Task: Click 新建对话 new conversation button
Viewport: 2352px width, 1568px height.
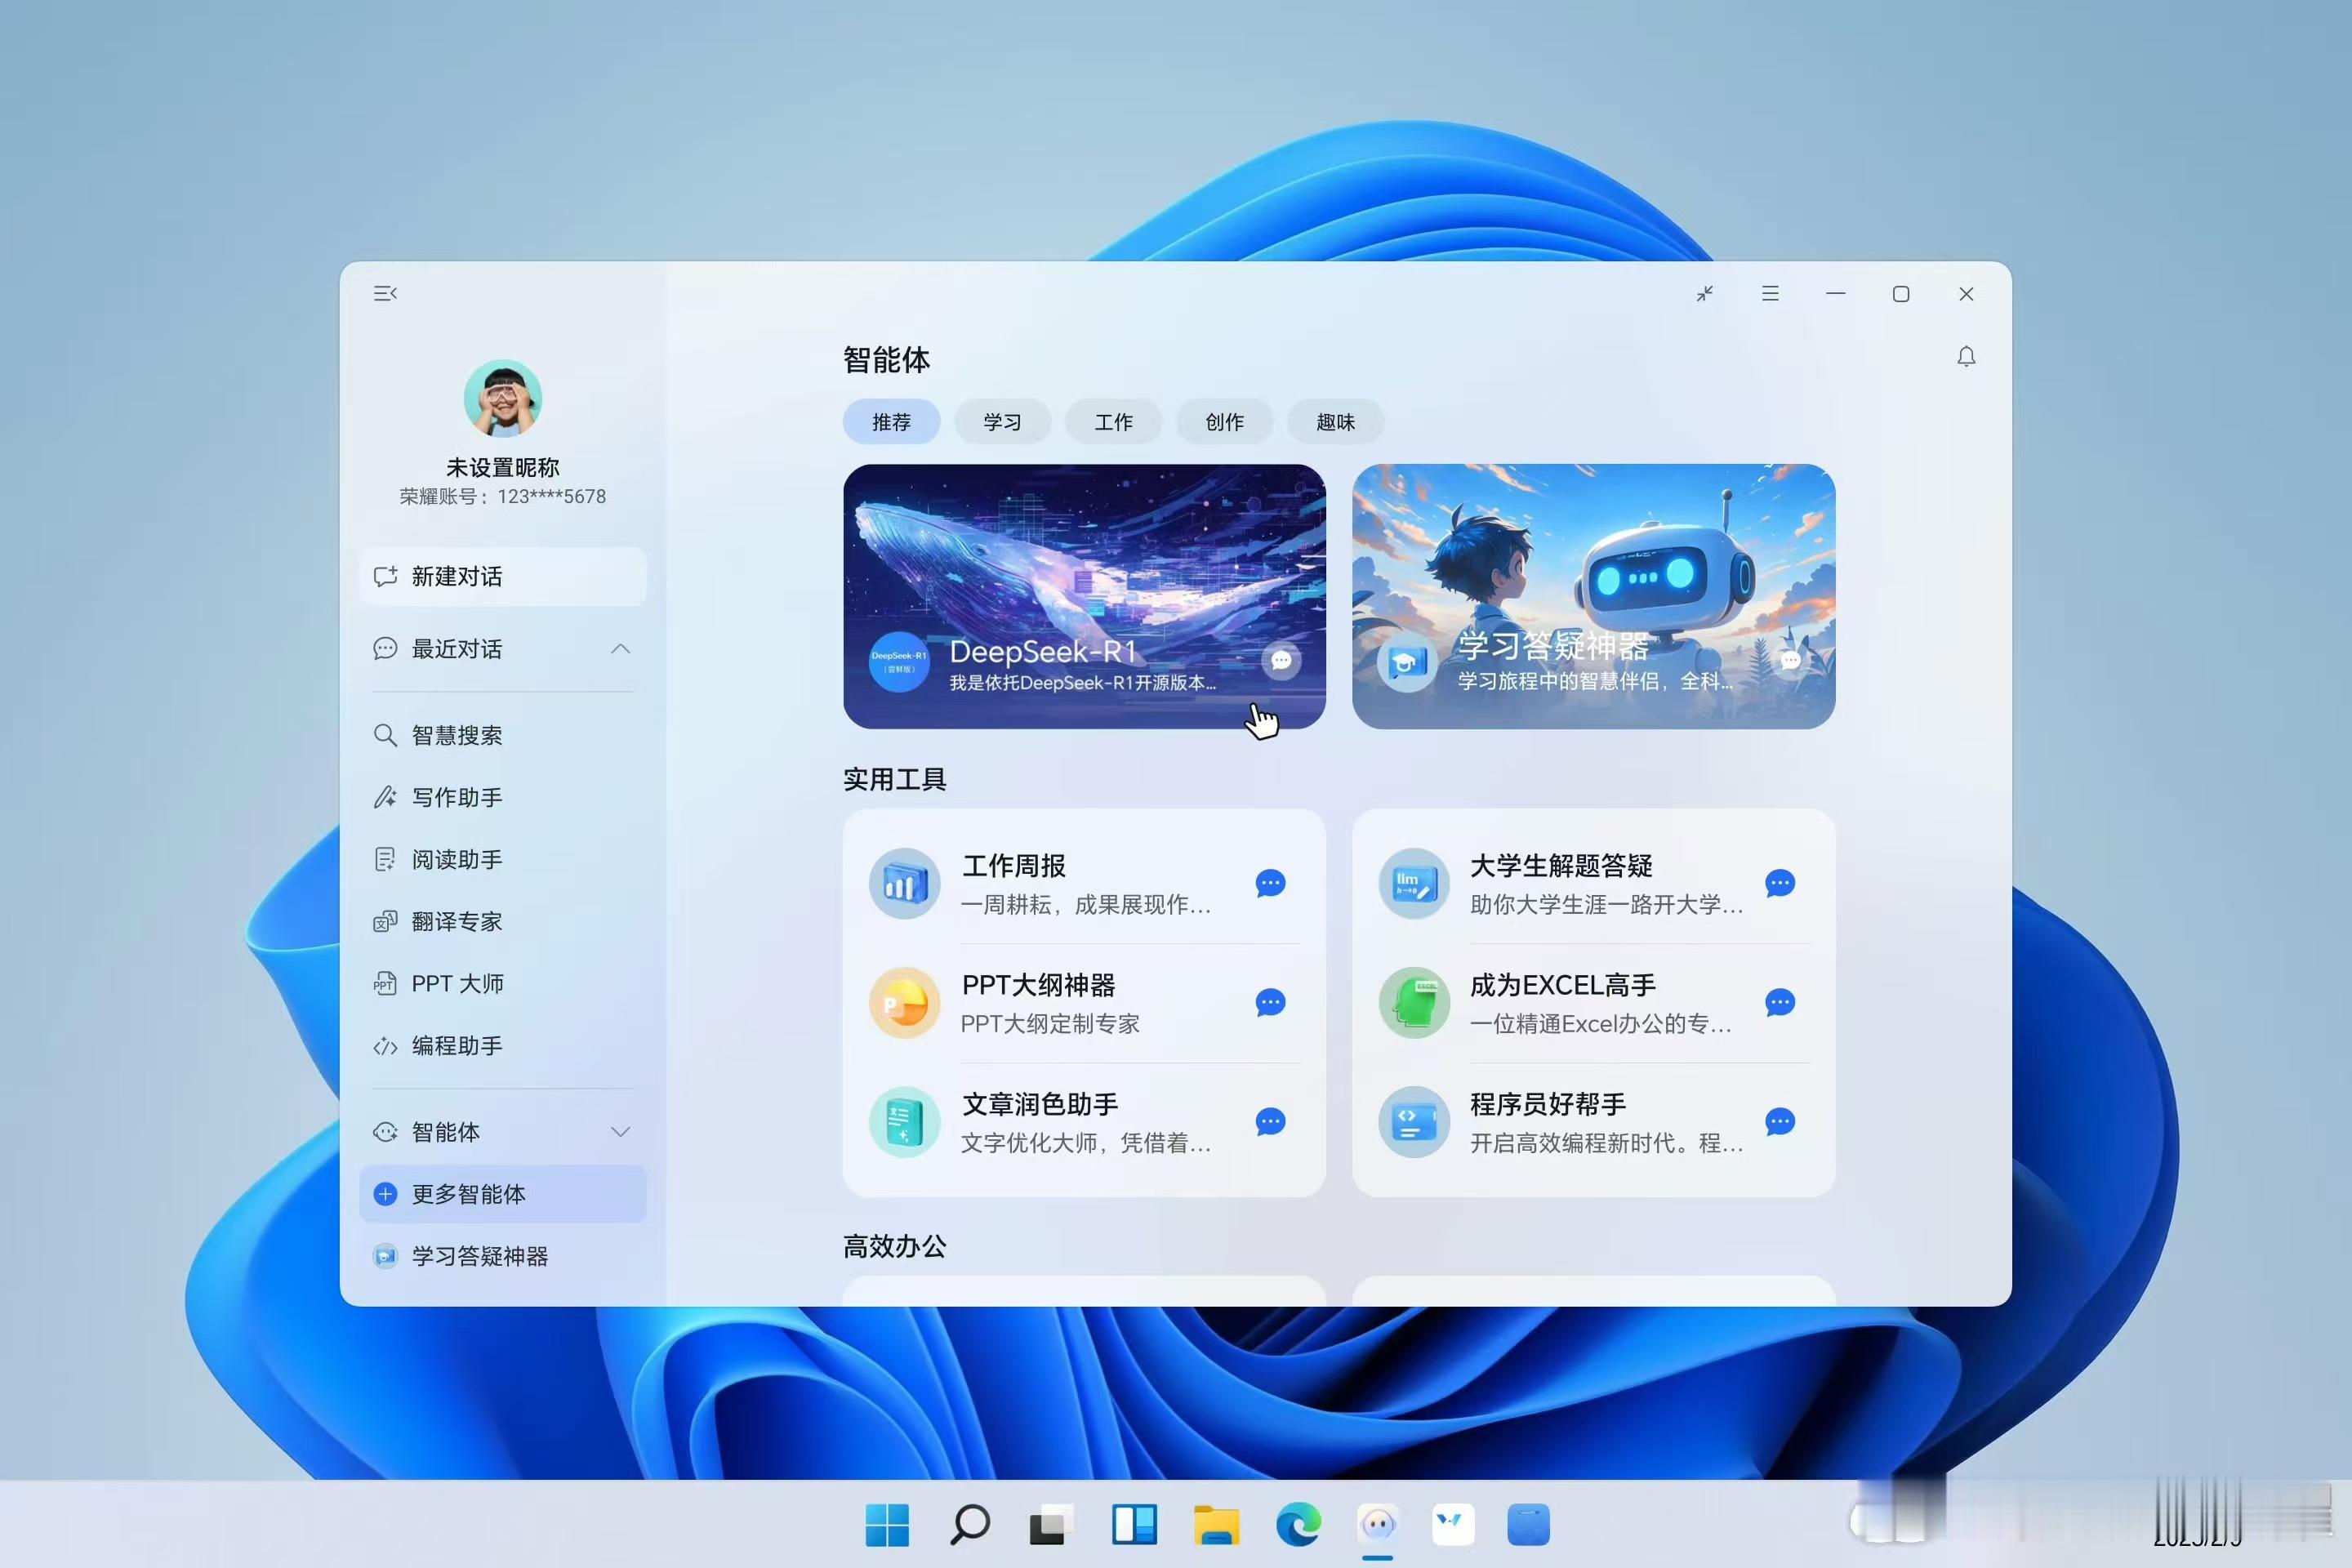Action: (501, 576)
